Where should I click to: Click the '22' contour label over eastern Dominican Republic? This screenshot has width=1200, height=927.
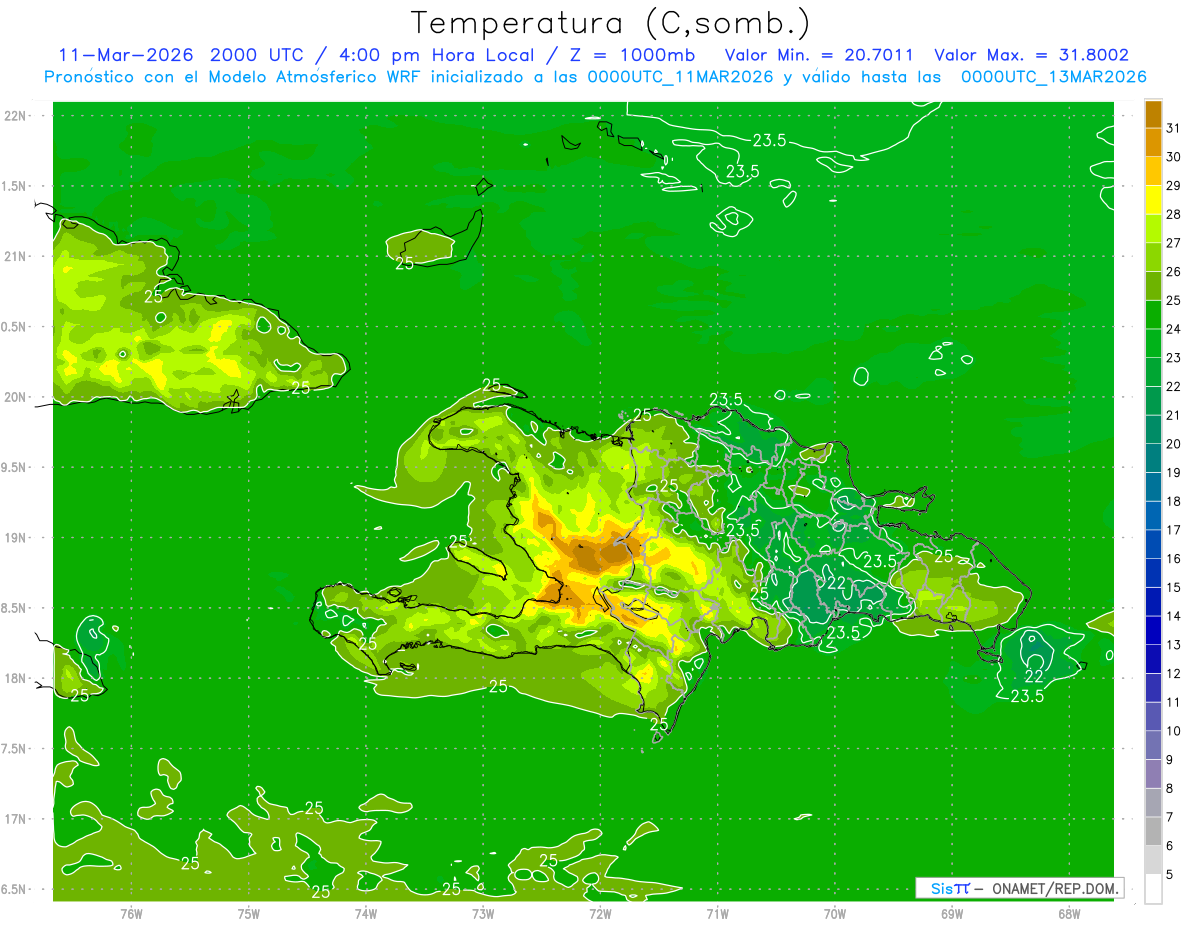[x=837, y=584]
